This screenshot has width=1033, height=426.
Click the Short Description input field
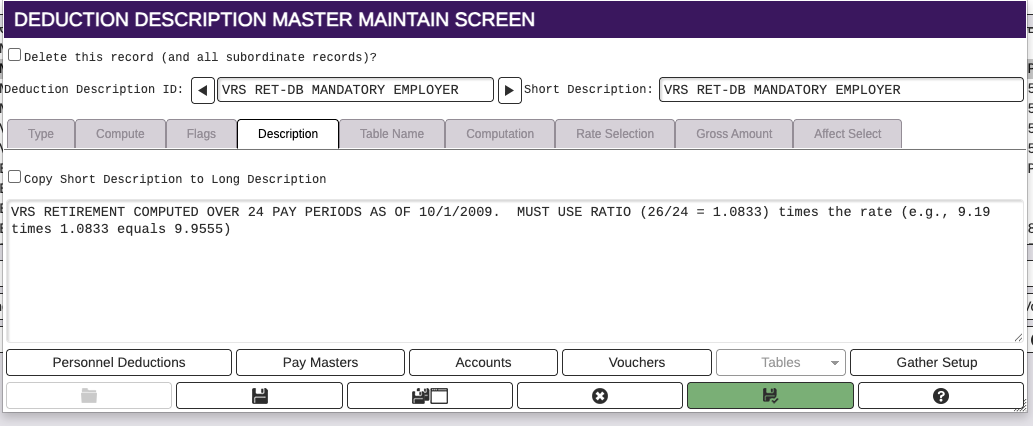(841, 90)
